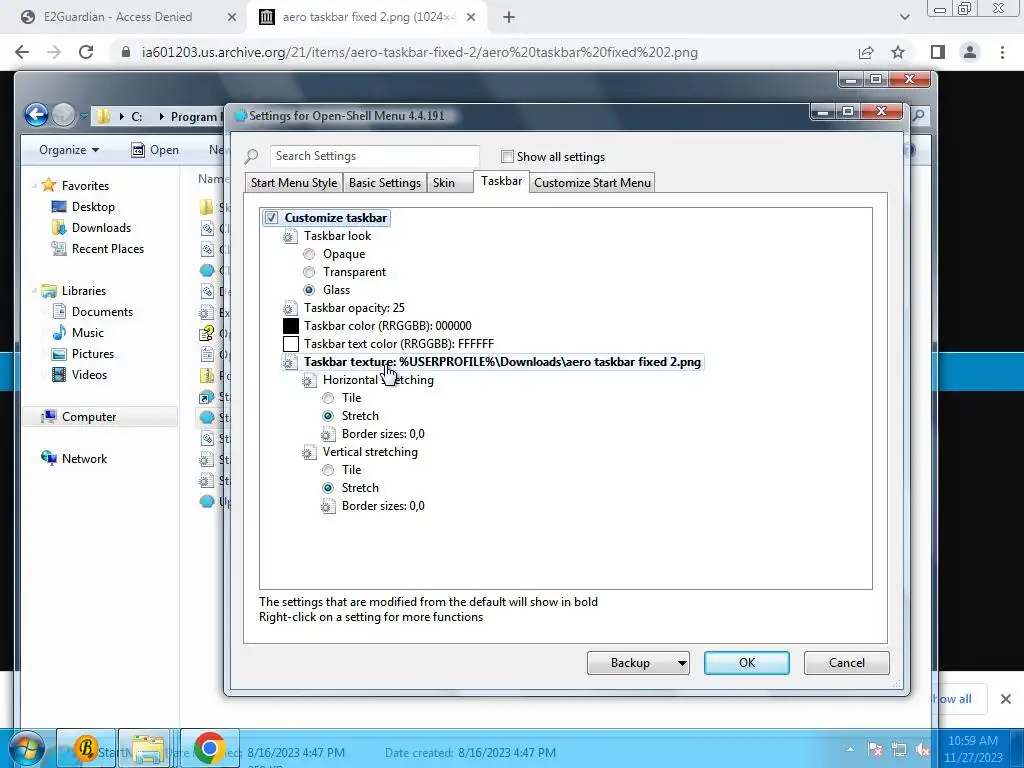Open the Windows Start orb
Image resolution: width=1024 pixels, height=768 pixels.
click(x=26, y=748)
